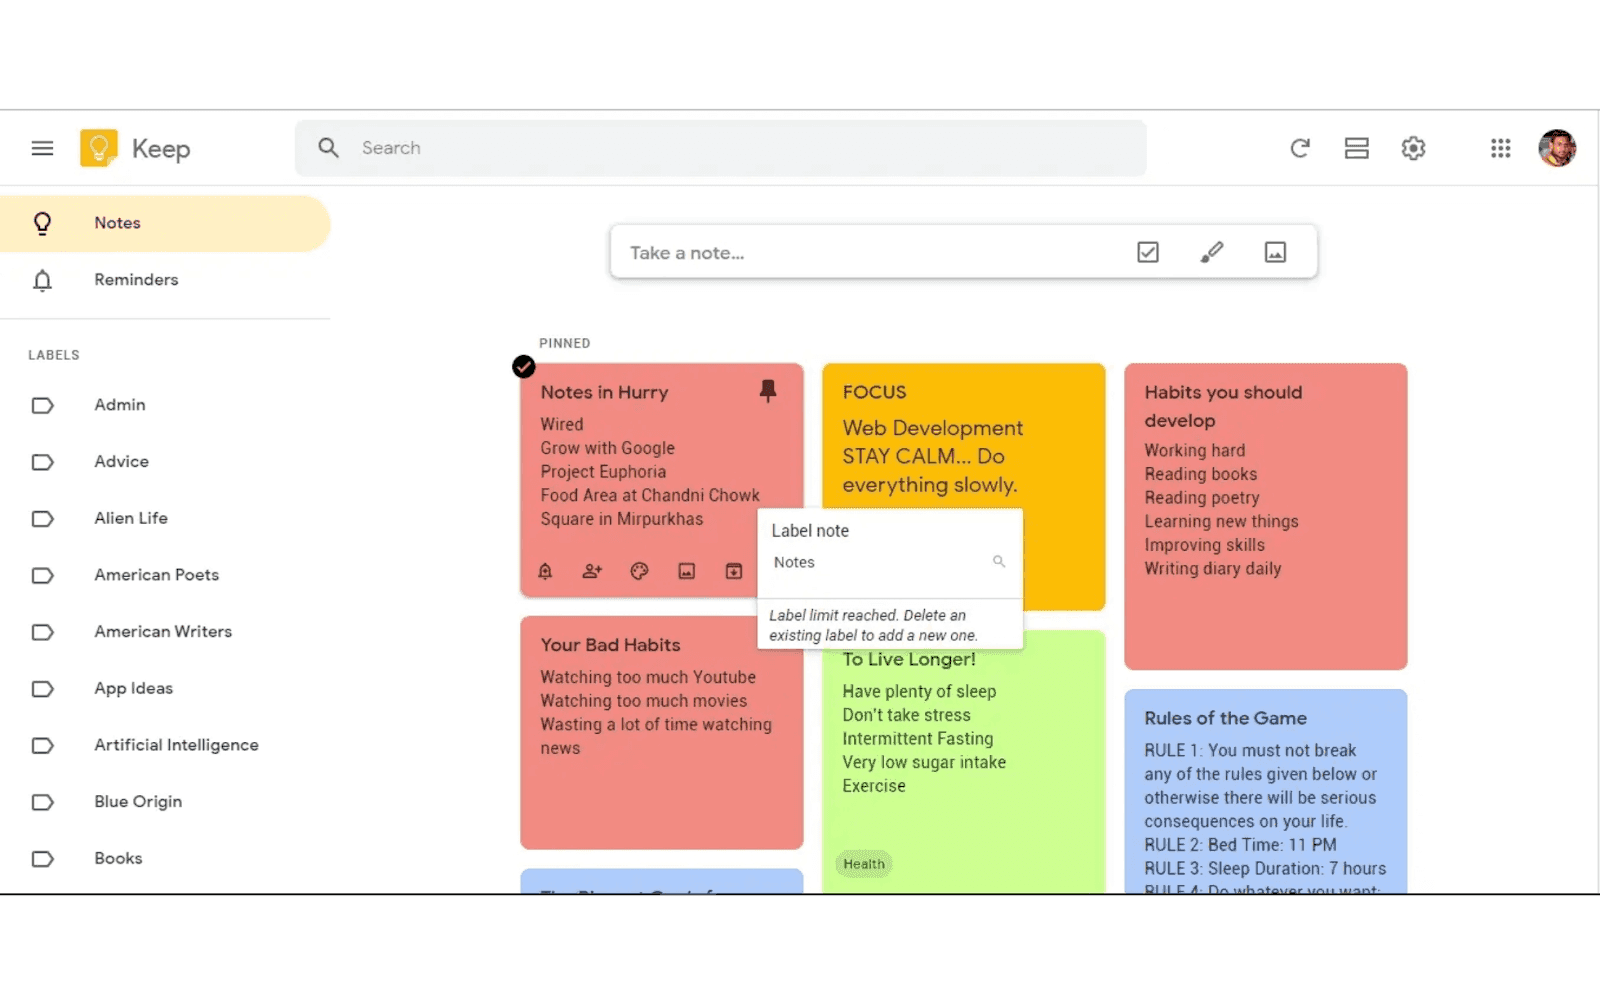The width and height of the screenshot is (1600, 1004).
Task: Open the new checklist note option
Action: [x=1147, y=252]
